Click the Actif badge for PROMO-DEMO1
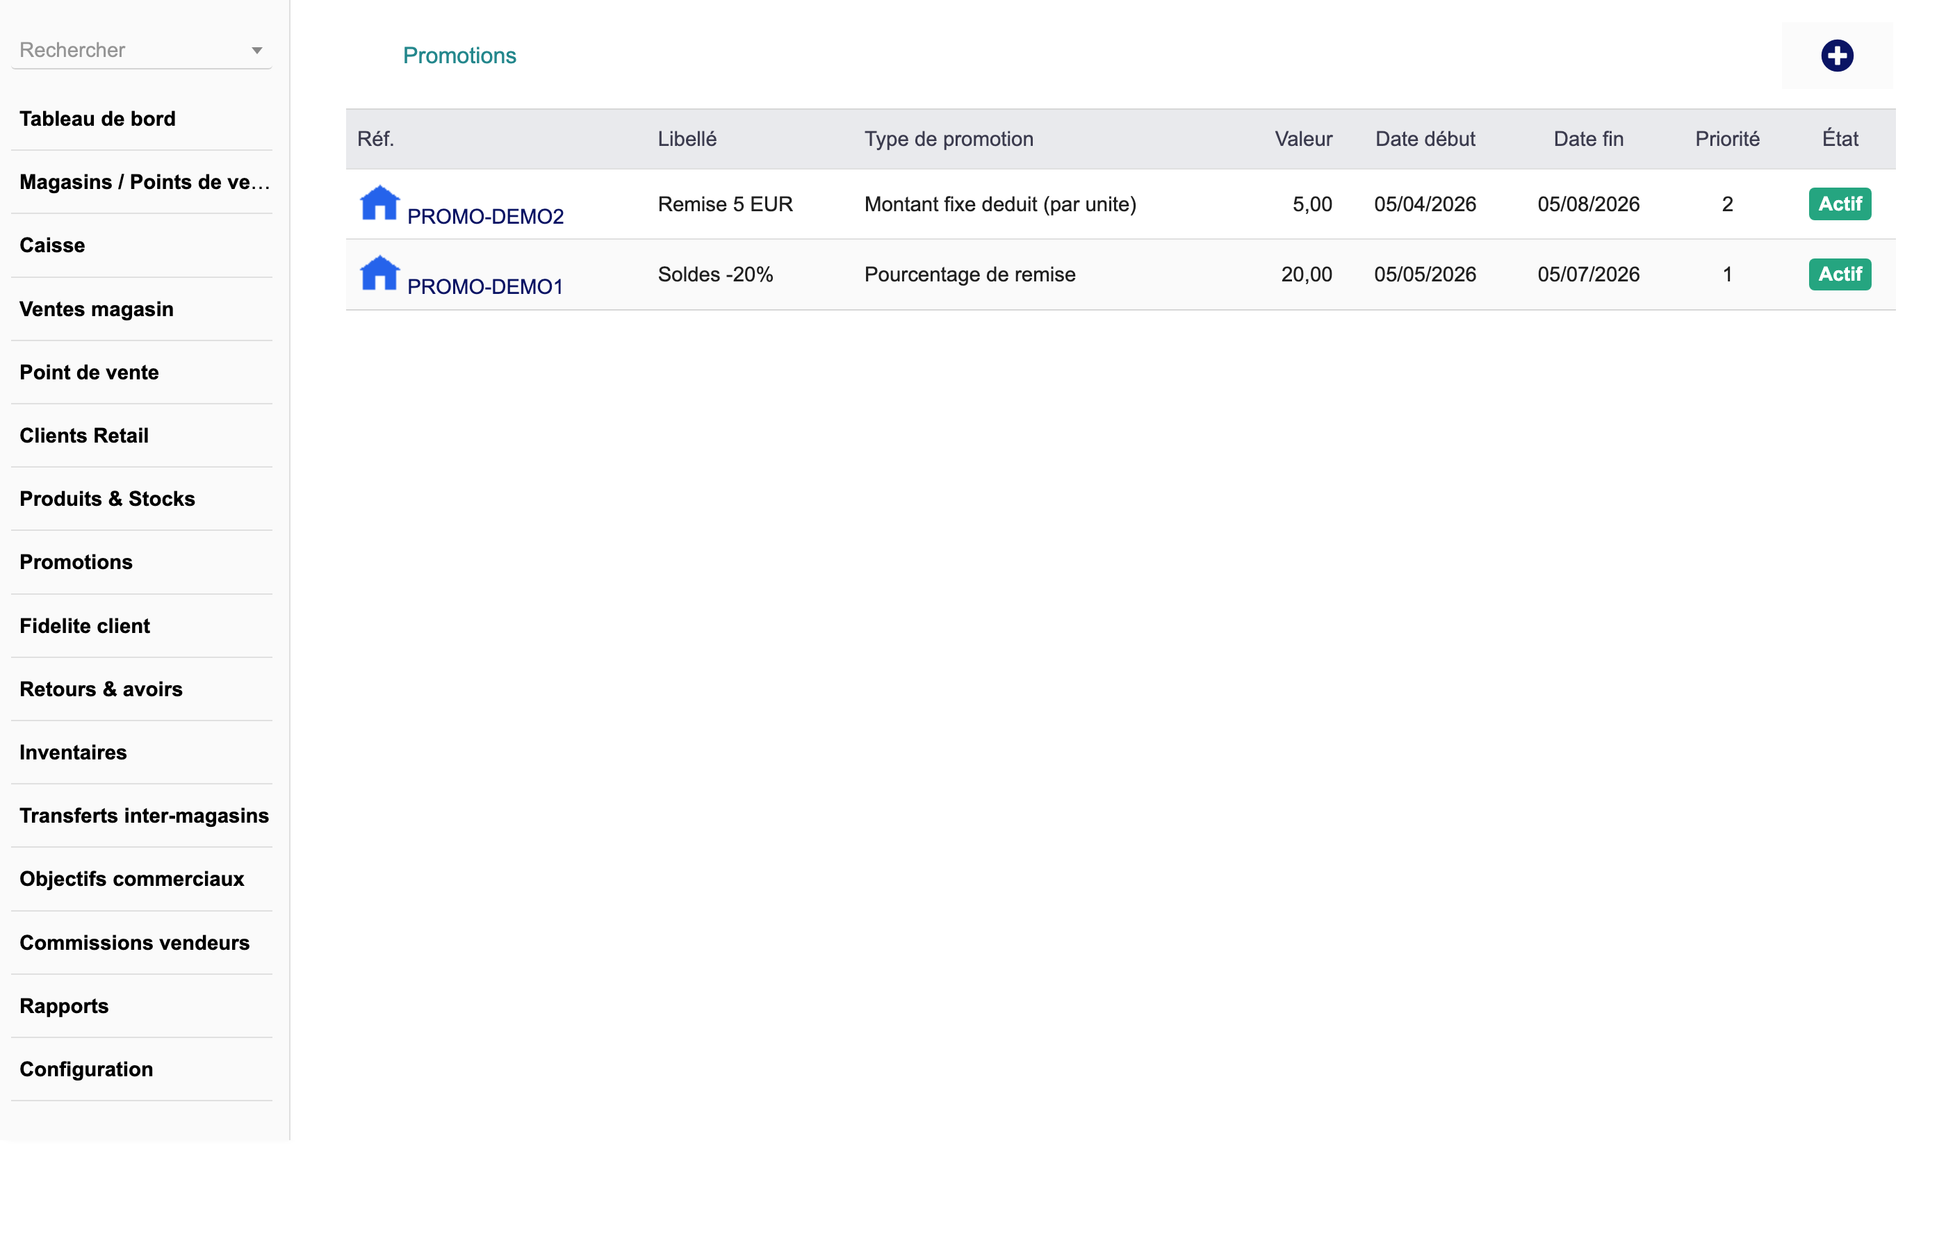1946x1234 pixels. pos(1839,274)
